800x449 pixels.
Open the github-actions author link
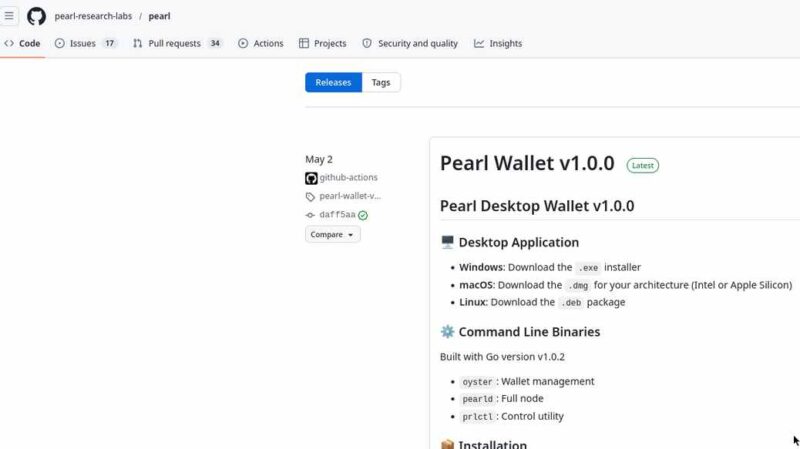click(x=348, y=177)
